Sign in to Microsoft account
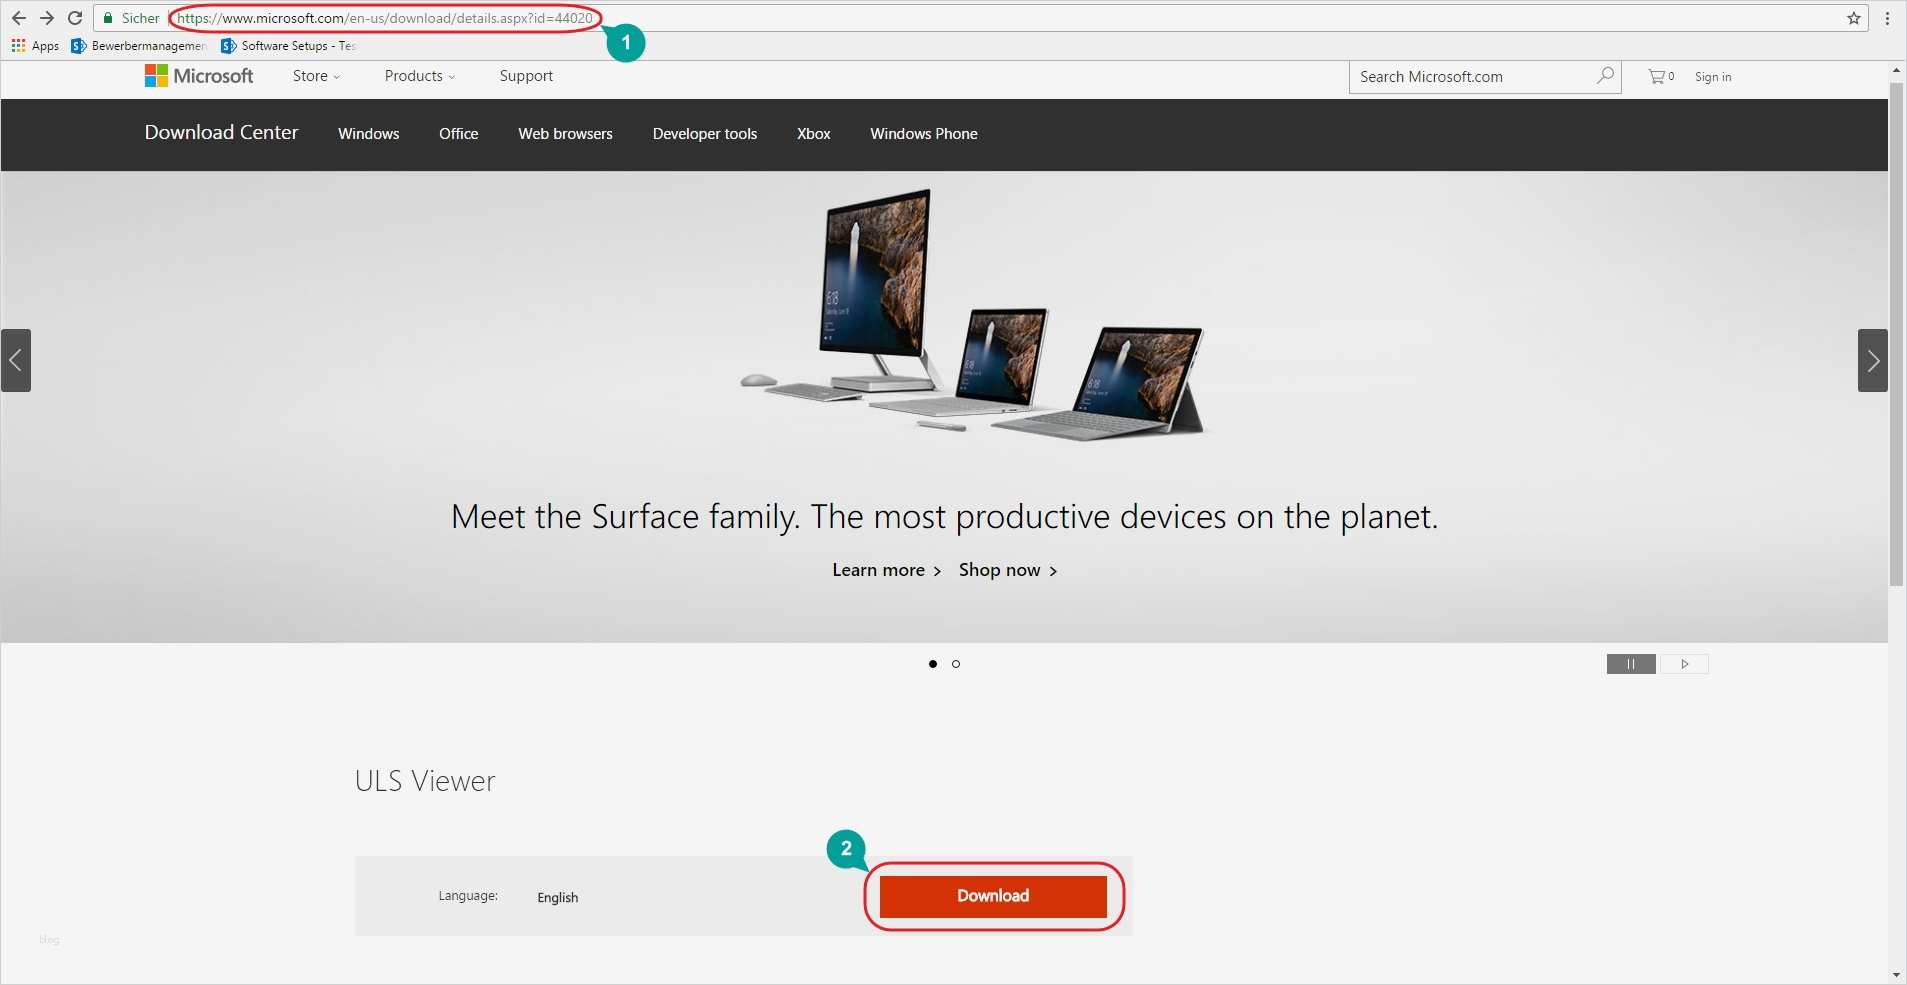Viewport: 1907px width, 985px height. (1713, 77)
